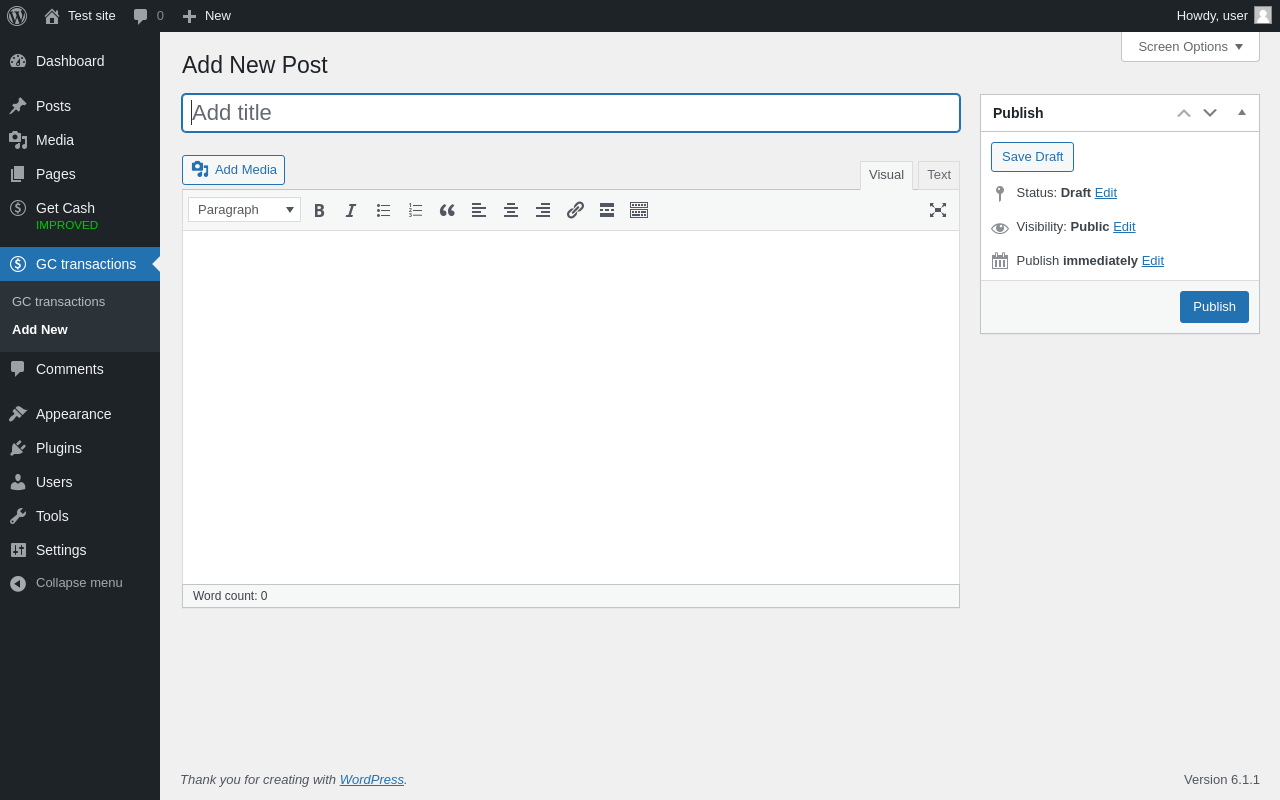Open Comments in sidebar
This screenshot has width=1280, height=800.
[80, 369]
